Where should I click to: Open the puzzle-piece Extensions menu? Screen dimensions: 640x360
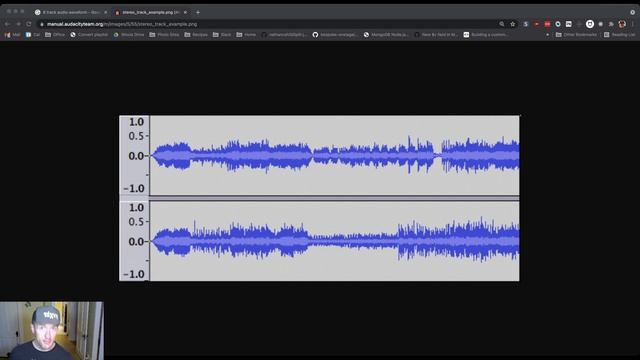coord(611,24)
